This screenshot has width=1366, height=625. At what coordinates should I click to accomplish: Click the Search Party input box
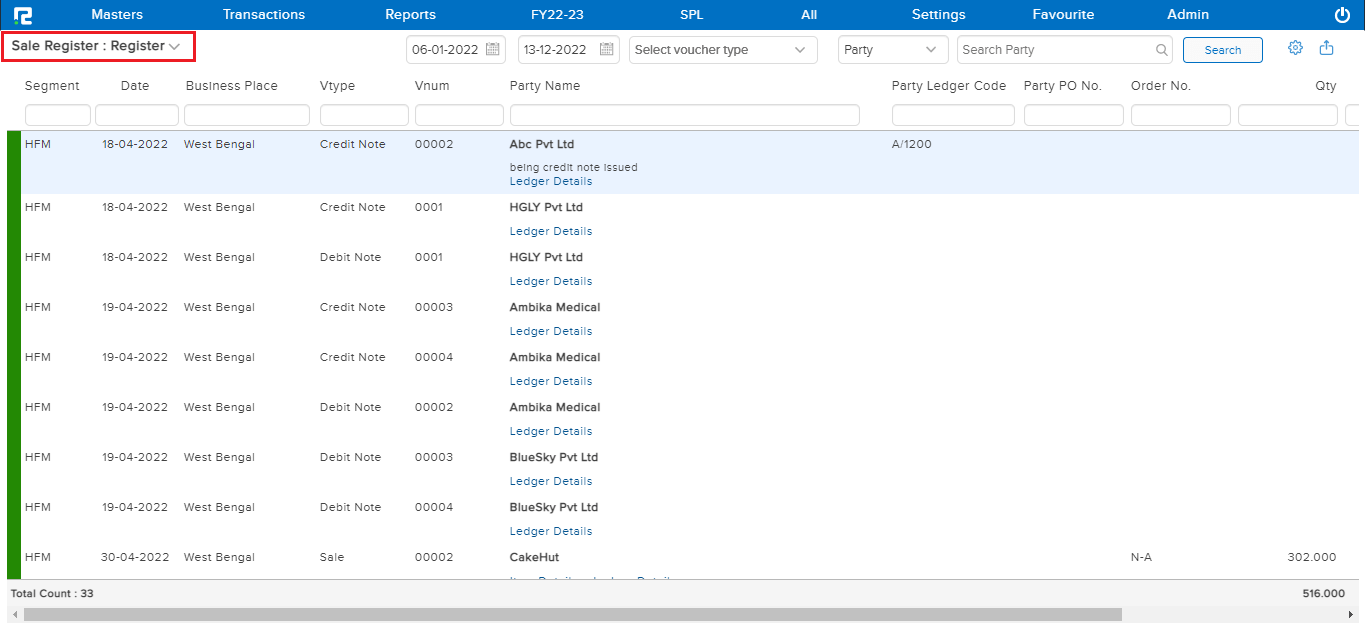[x=1055, y=50]
